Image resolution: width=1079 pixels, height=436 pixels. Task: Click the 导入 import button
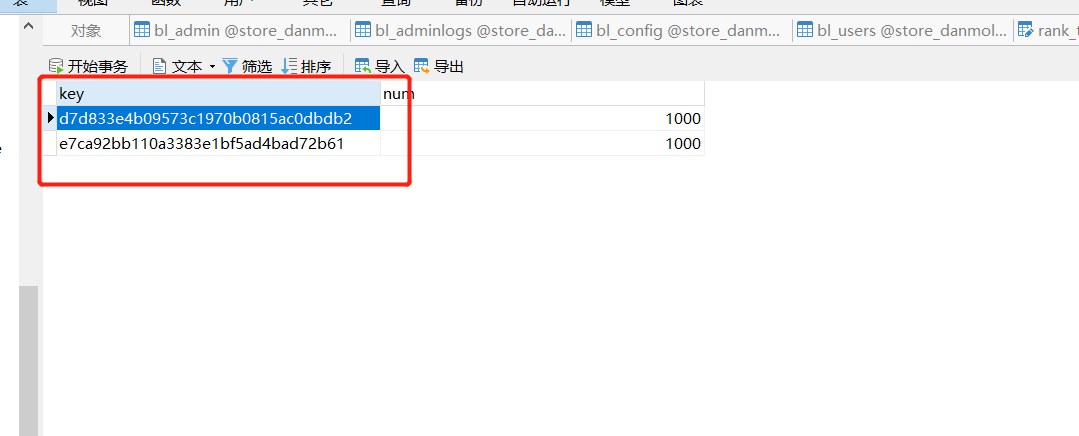[x=379, y=67]
